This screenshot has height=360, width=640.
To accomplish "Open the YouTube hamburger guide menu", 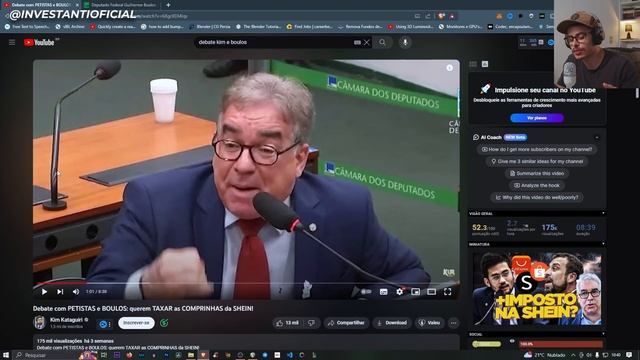I will point(12,42).
